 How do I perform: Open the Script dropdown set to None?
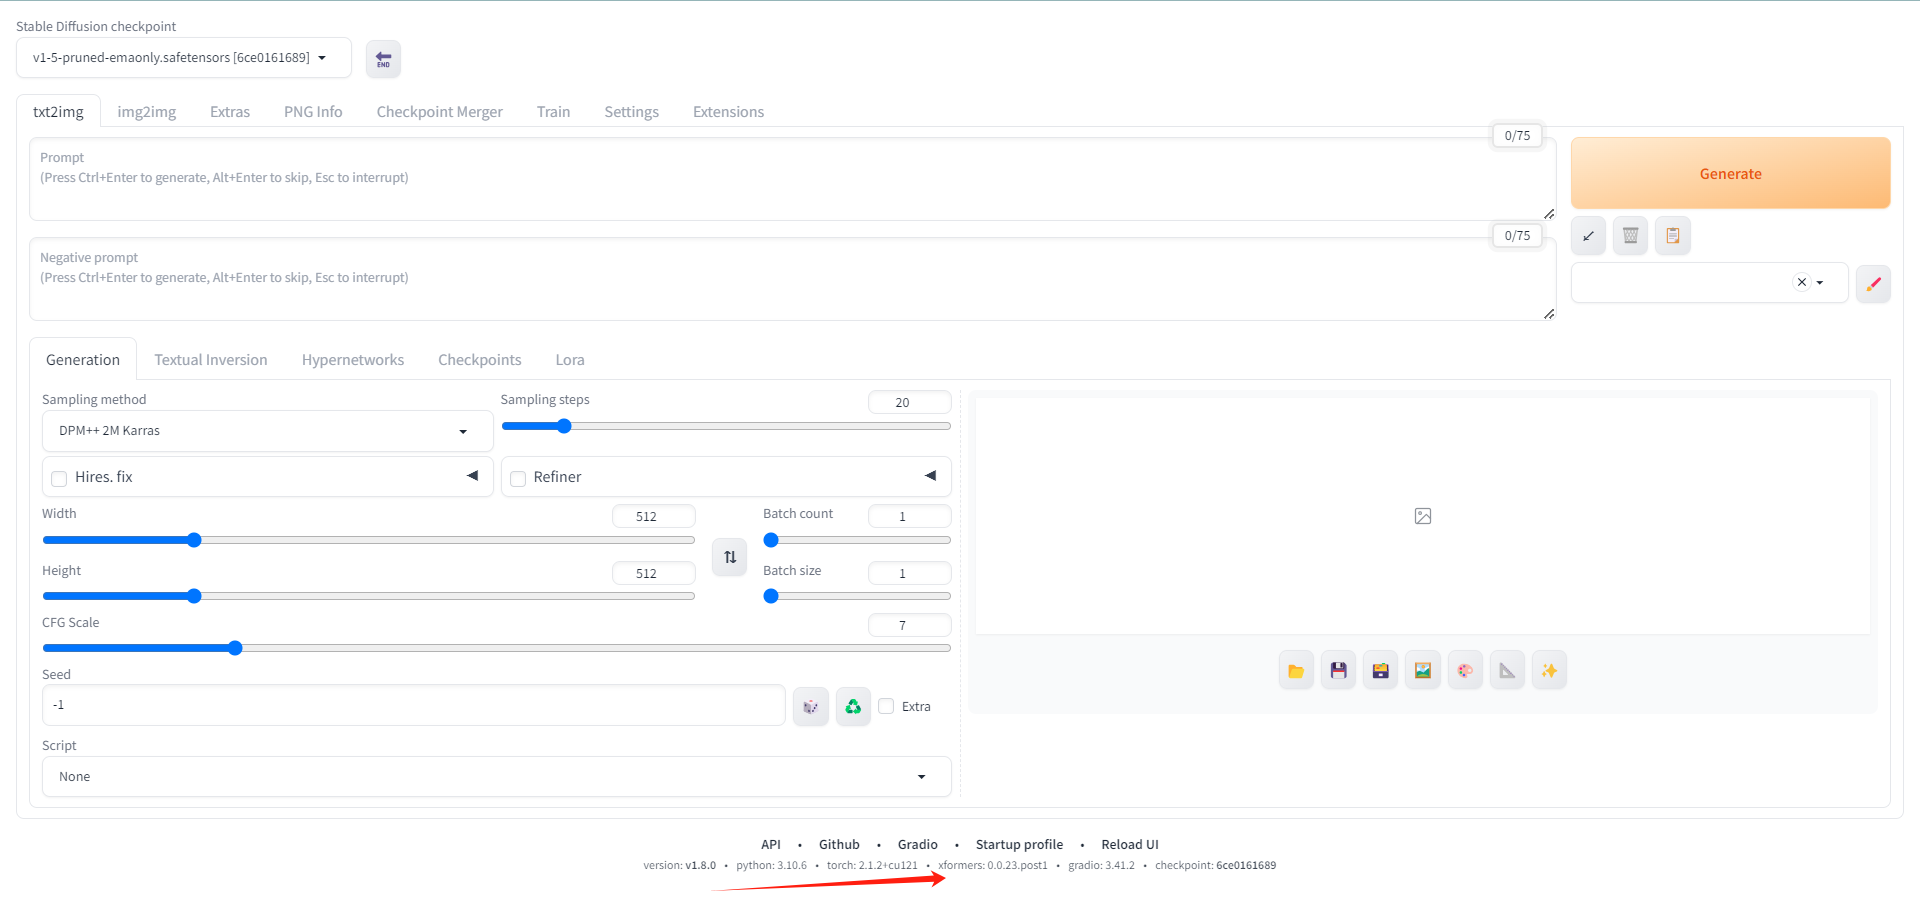(x=496, y=777)
